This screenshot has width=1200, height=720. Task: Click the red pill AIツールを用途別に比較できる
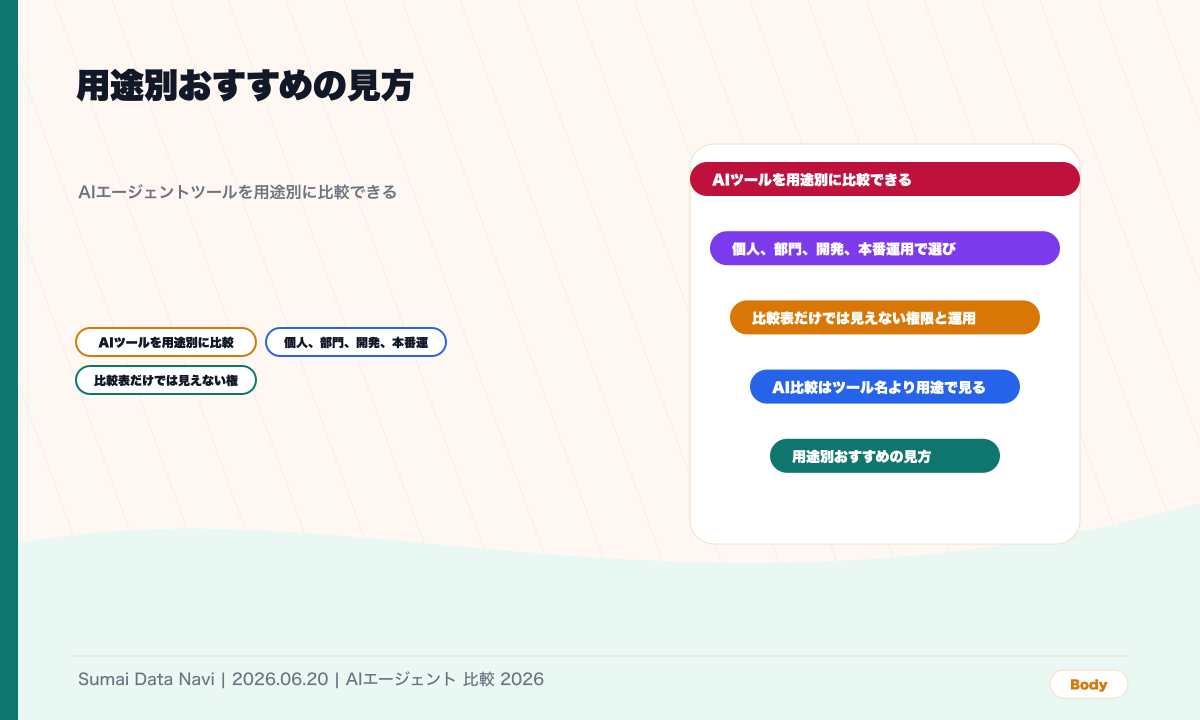pos(885,179)
